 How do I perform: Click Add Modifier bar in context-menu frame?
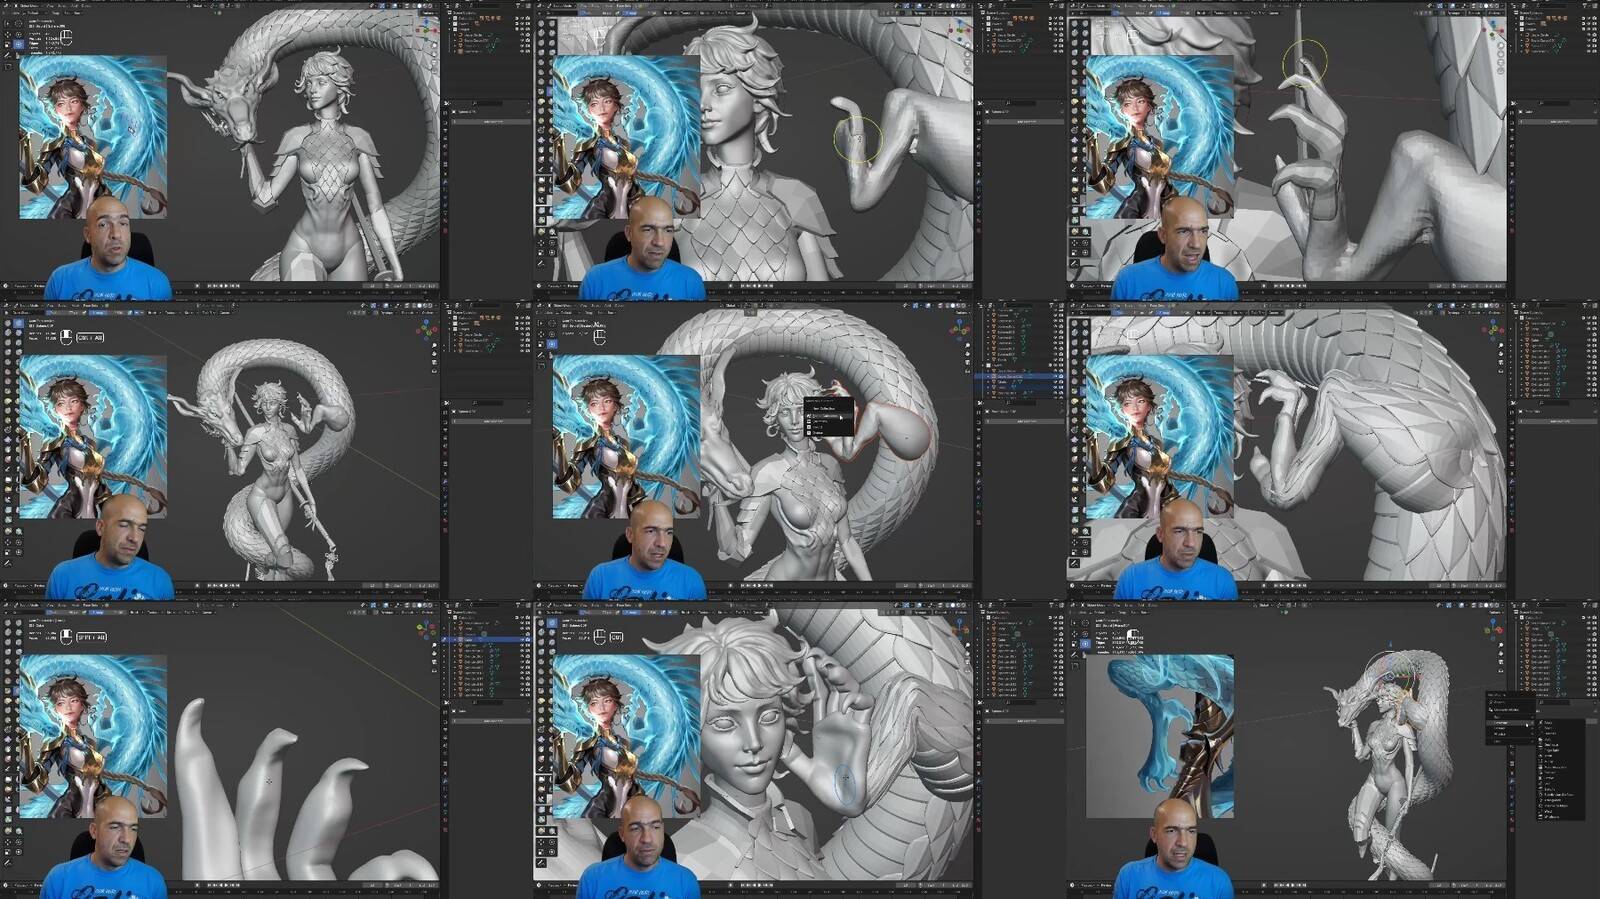coord(1026,421)
